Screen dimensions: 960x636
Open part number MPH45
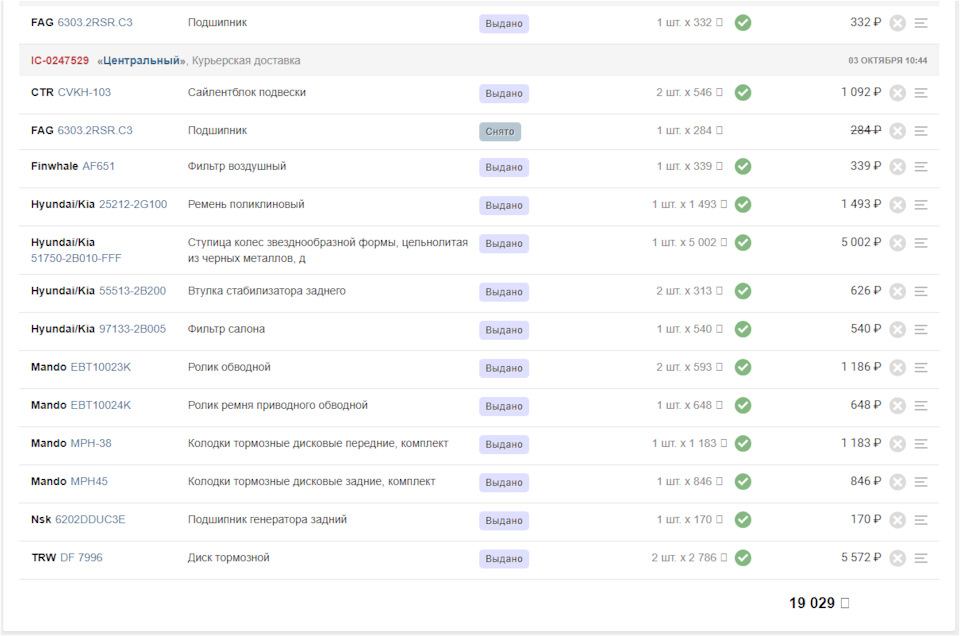(x=89, y=481)
